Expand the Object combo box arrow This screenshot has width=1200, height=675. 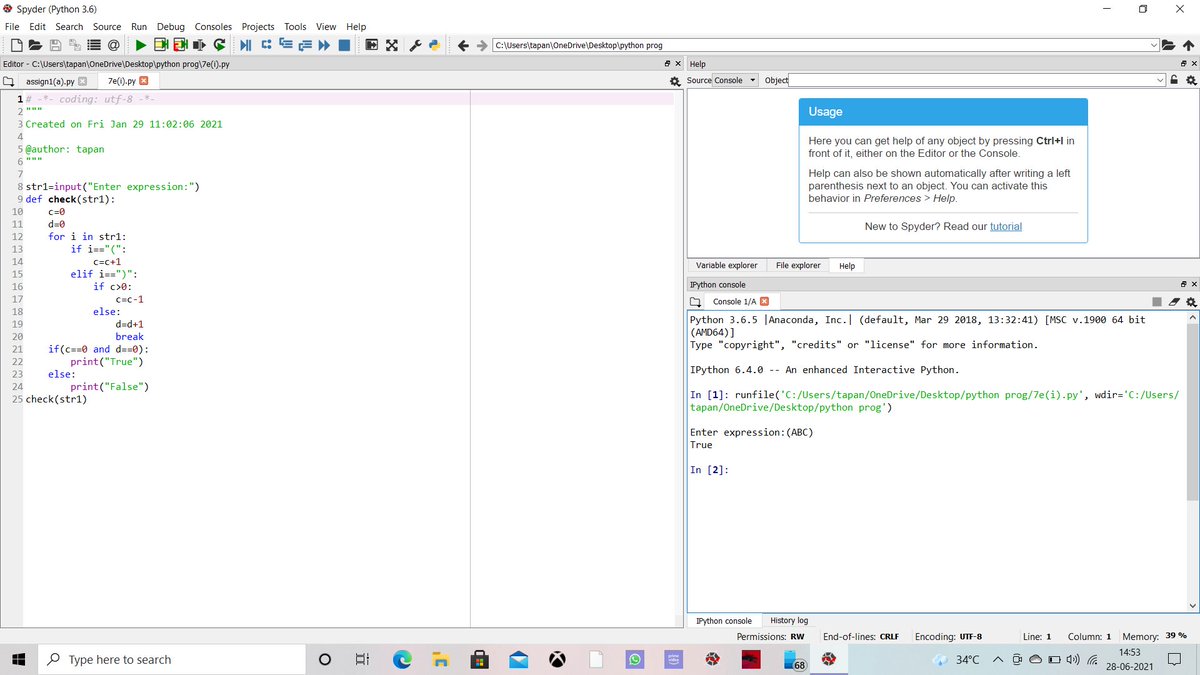pyautogui.click(x=1160, y=80)
